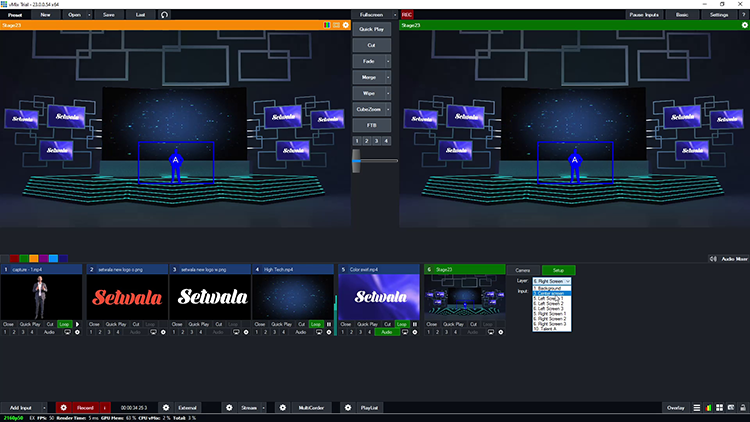Switch to the Camera tab
The height and width of the screenshot is (422, 750).
[523, 270]
